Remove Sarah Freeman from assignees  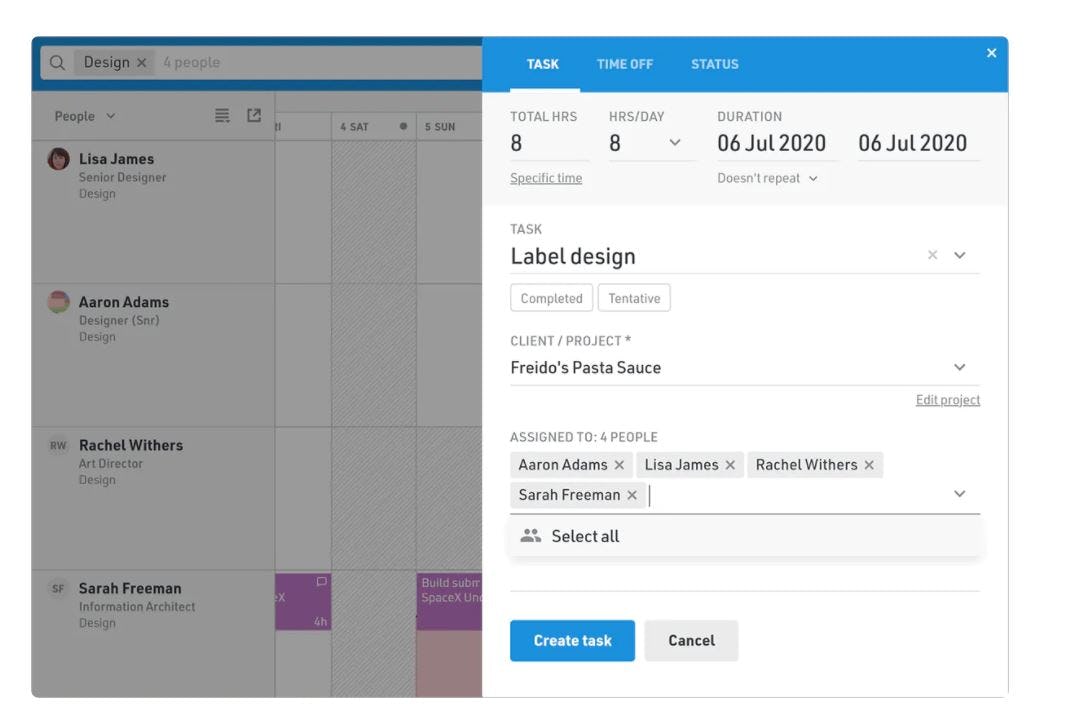pyautogui.click(x=632, y=495)
